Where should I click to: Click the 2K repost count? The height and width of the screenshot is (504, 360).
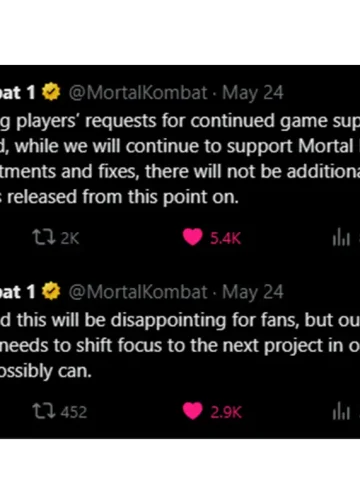point(70,238)
